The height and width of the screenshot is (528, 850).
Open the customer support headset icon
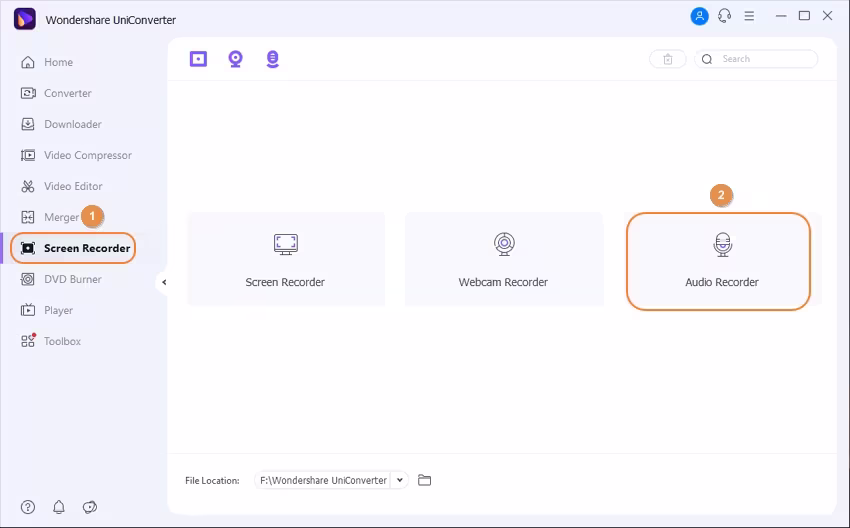click(x=724, y=16)
